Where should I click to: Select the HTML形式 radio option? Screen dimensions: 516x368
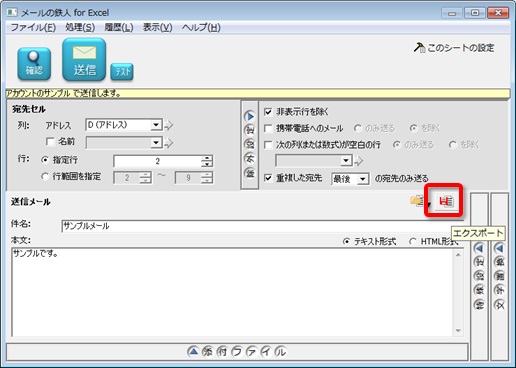[x=413, y=241]
